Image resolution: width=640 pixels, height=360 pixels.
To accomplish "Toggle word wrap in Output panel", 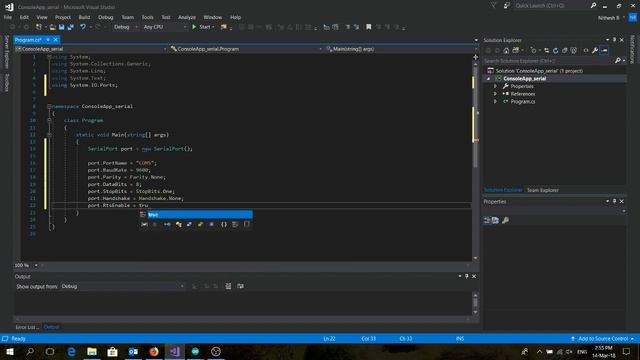I will coord(240,287).
